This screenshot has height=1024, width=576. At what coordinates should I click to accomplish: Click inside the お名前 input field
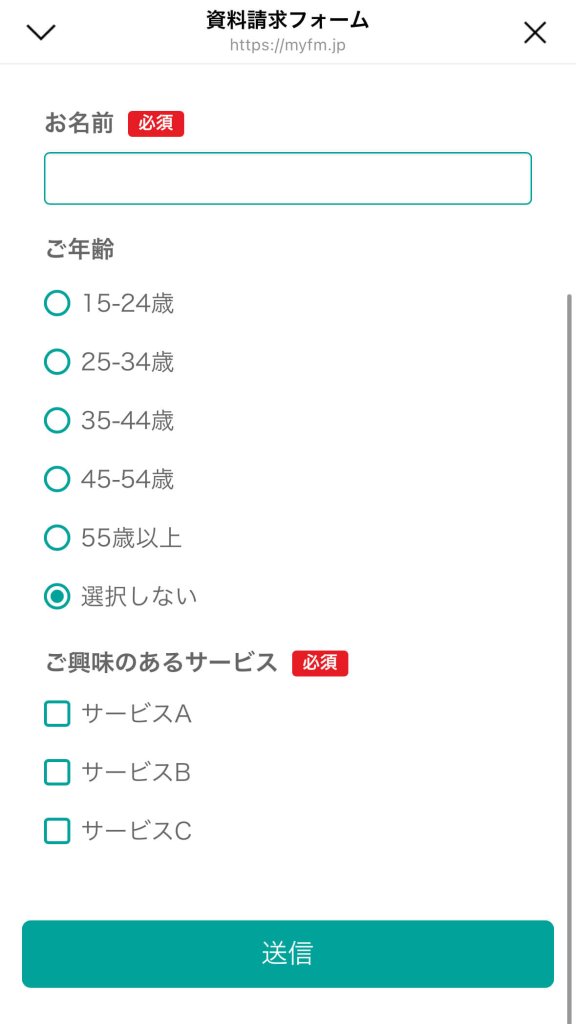coord(288,178)
